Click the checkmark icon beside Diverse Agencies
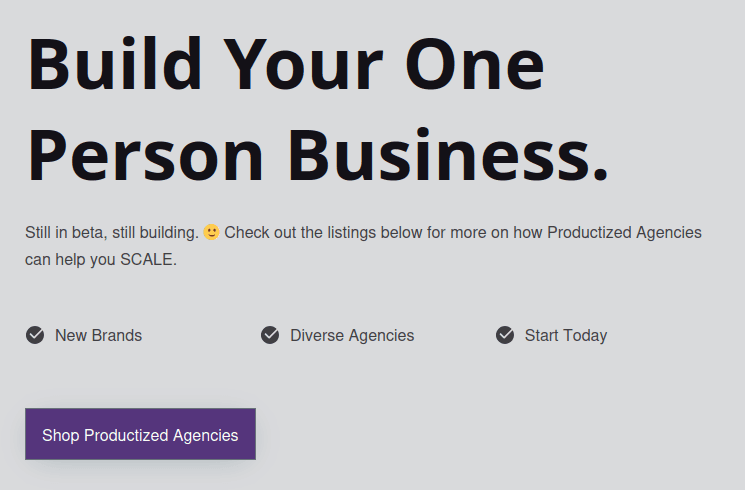 point(270,335)
